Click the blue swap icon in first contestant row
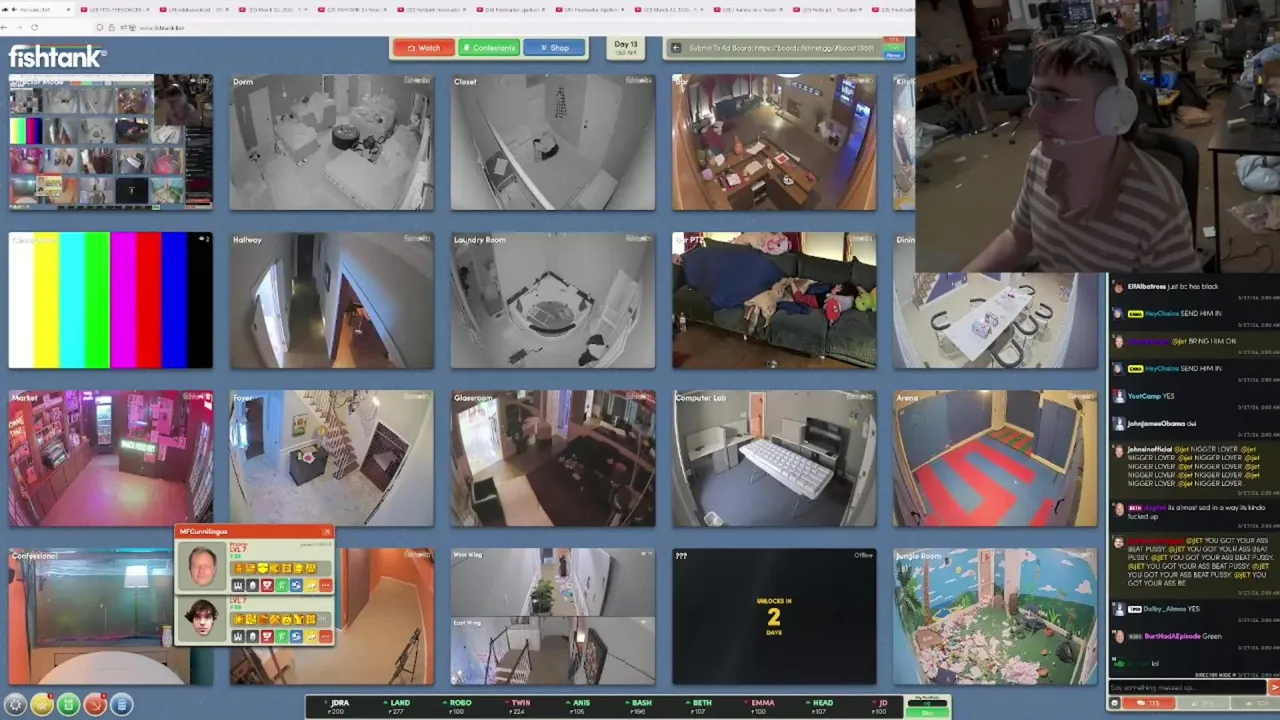This screenshot has height=720, width=1280. click(x=296, y=585)
